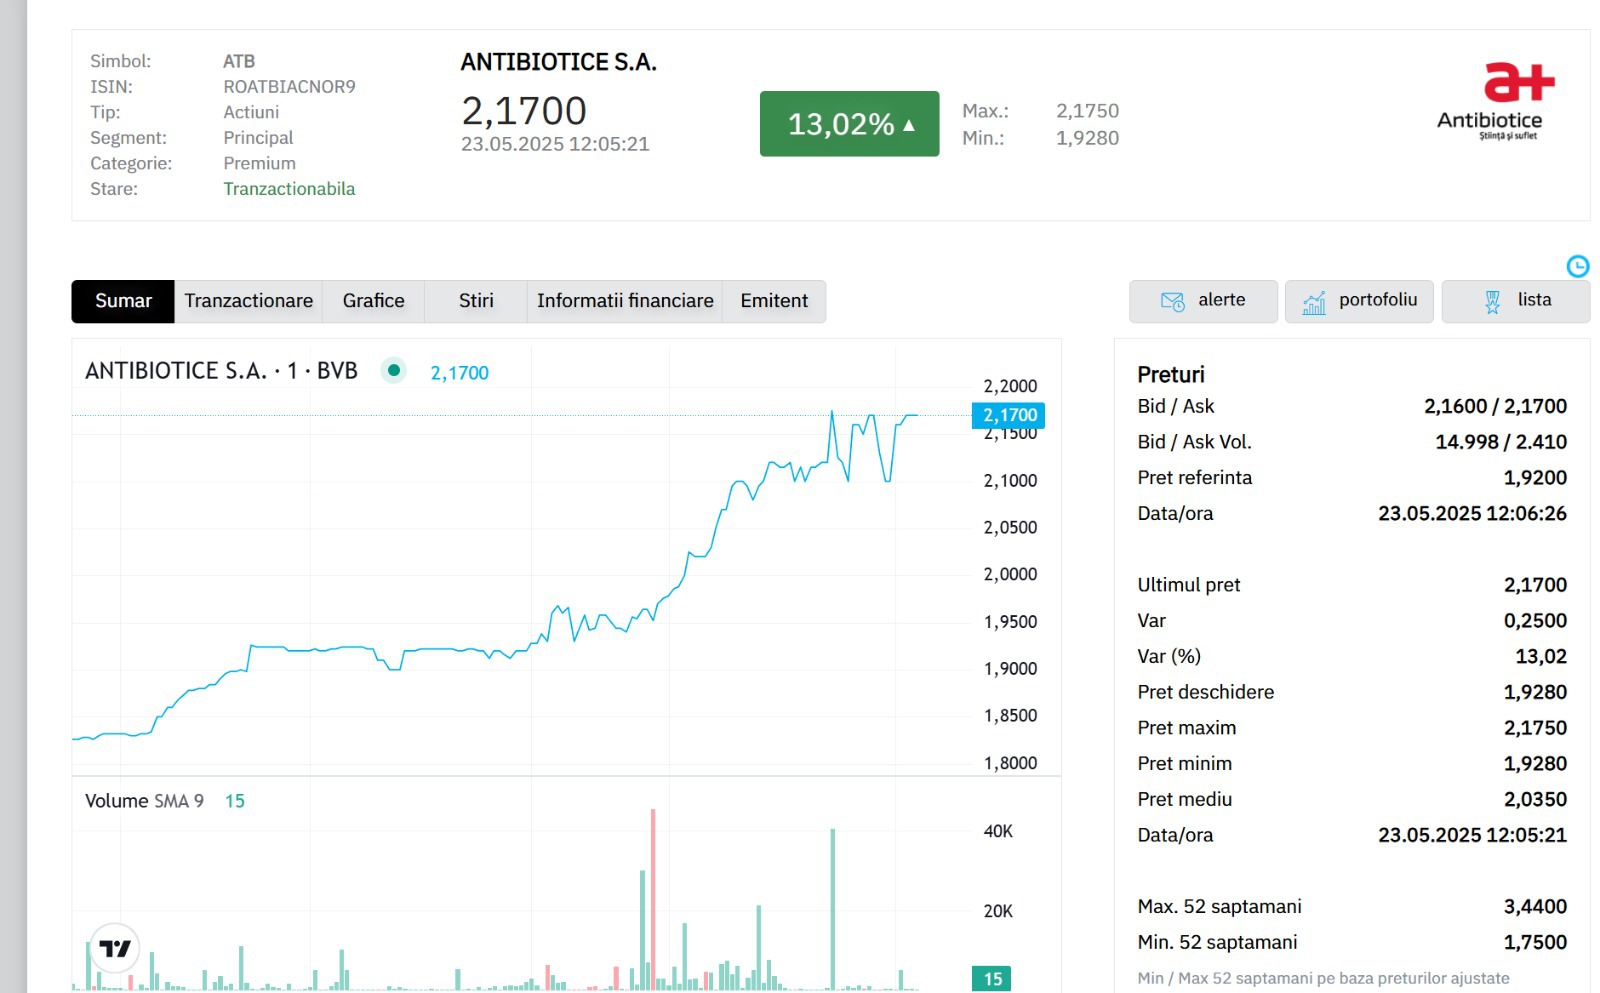Click the Actiuni type value
The image size is (1600, 993).
coord(251,112)
